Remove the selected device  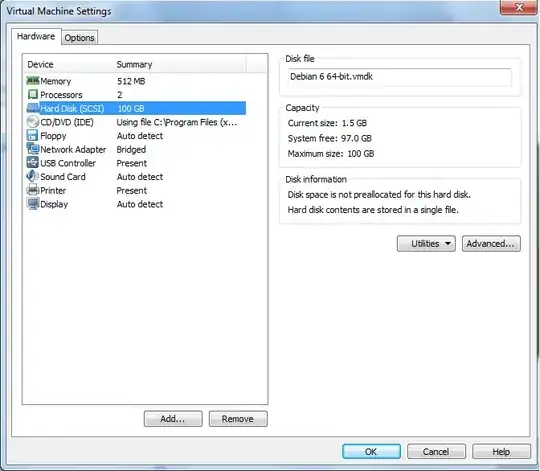(238, 419)
